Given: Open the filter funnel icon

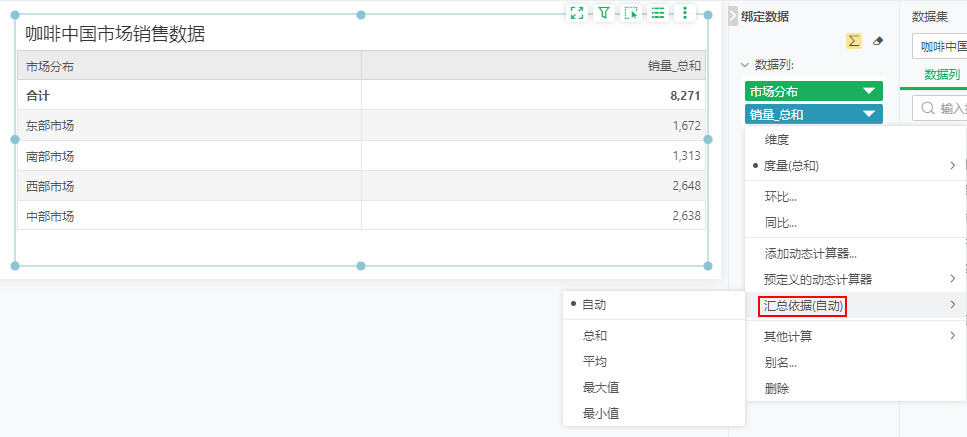Looking at the screenshot, I should tap(604, 13).
